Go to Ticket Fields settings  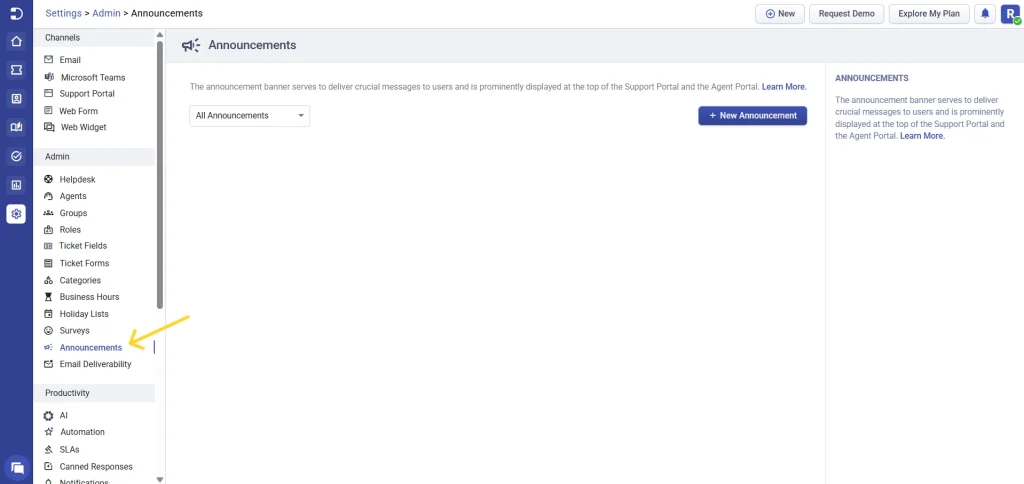point(83,246)
